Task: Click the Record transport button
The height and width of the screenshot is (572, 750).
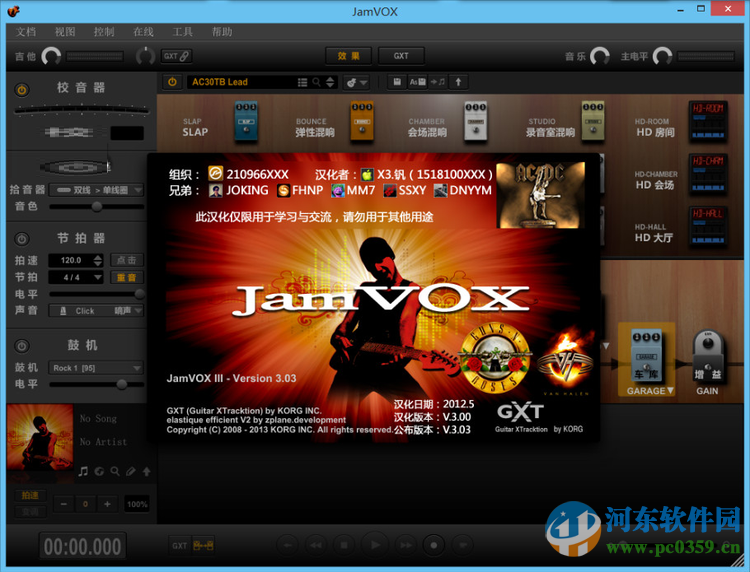Action: (x=433, y=545)
